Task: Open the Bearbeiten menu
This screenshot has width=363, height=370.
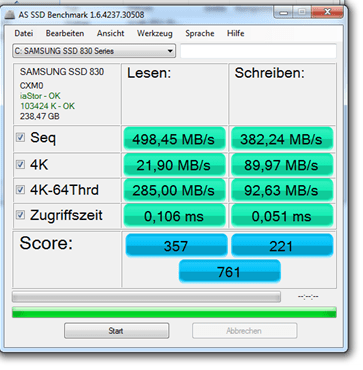Action: (65, 33)
